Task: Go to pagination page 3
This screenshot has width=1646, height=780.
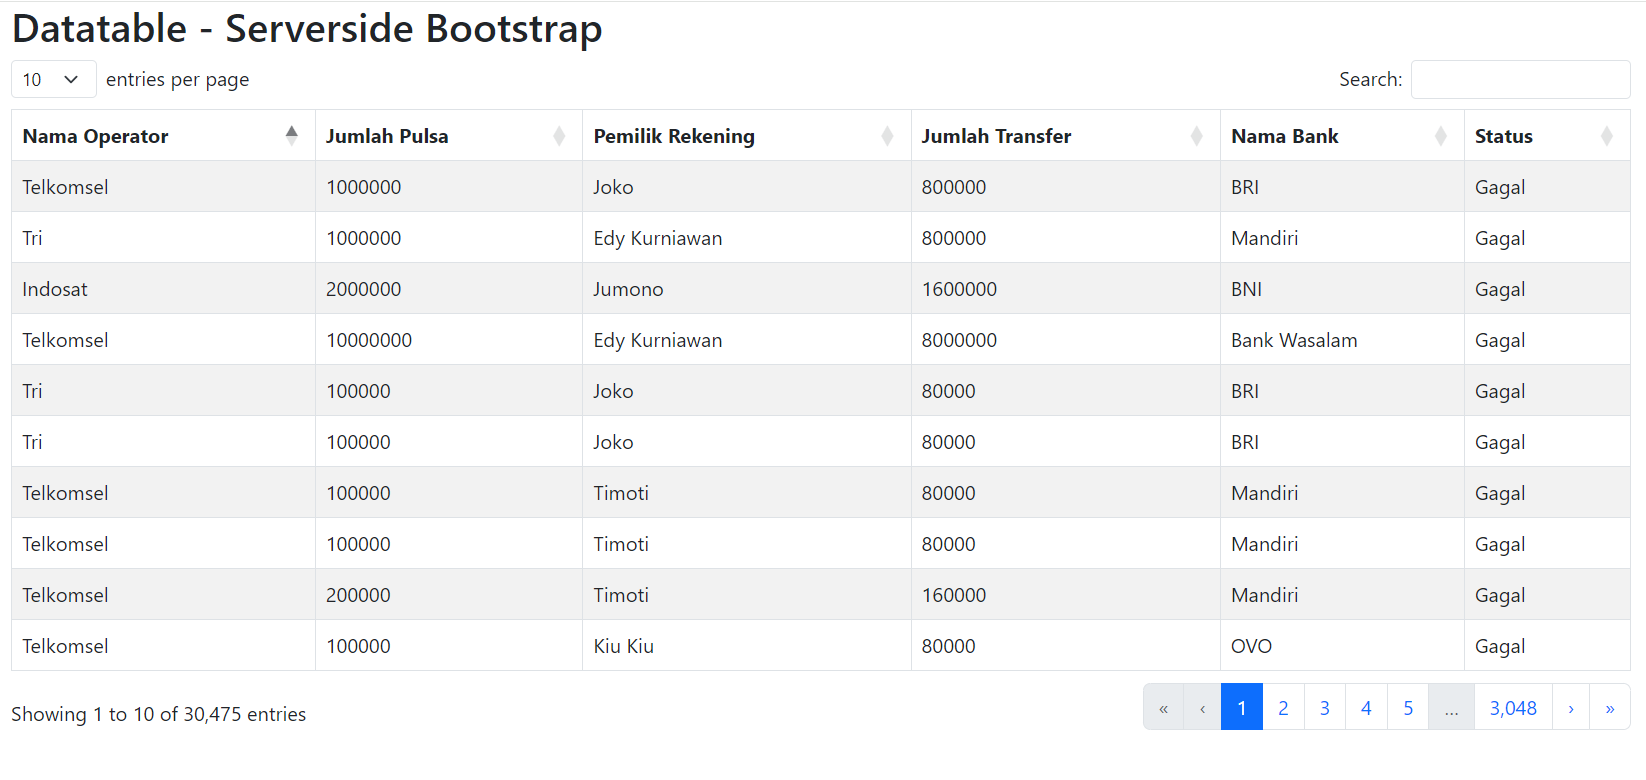Action: tap(1325, 708)
